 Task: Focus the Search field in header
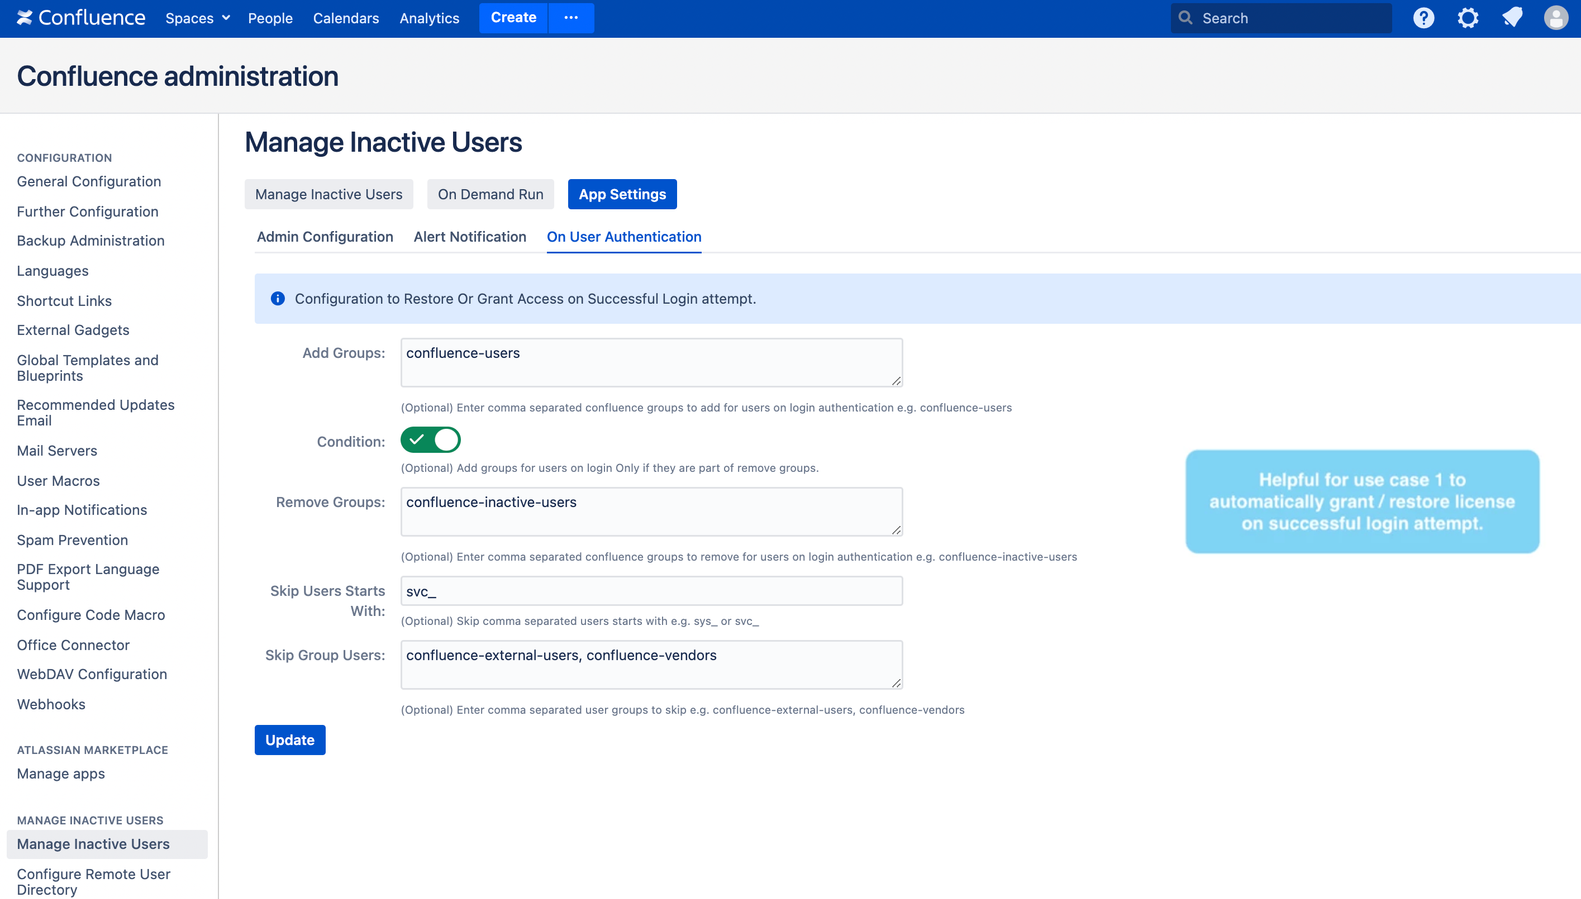click(x=1281, y=18)
